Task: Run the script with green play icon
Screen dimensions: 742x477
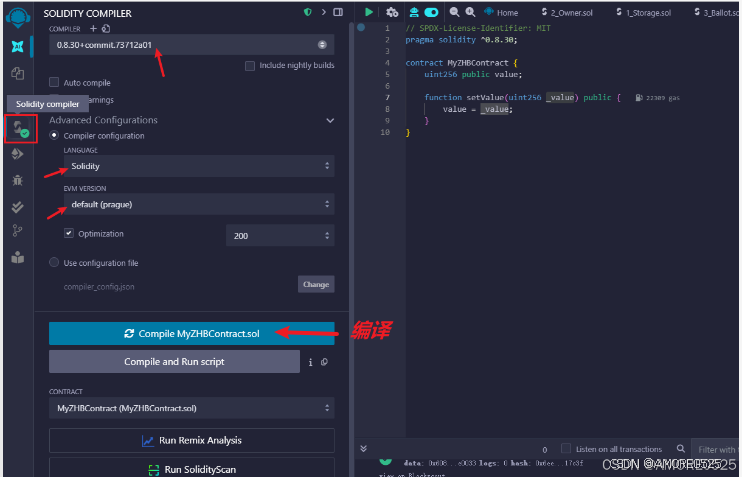Action: coord(369,12)
